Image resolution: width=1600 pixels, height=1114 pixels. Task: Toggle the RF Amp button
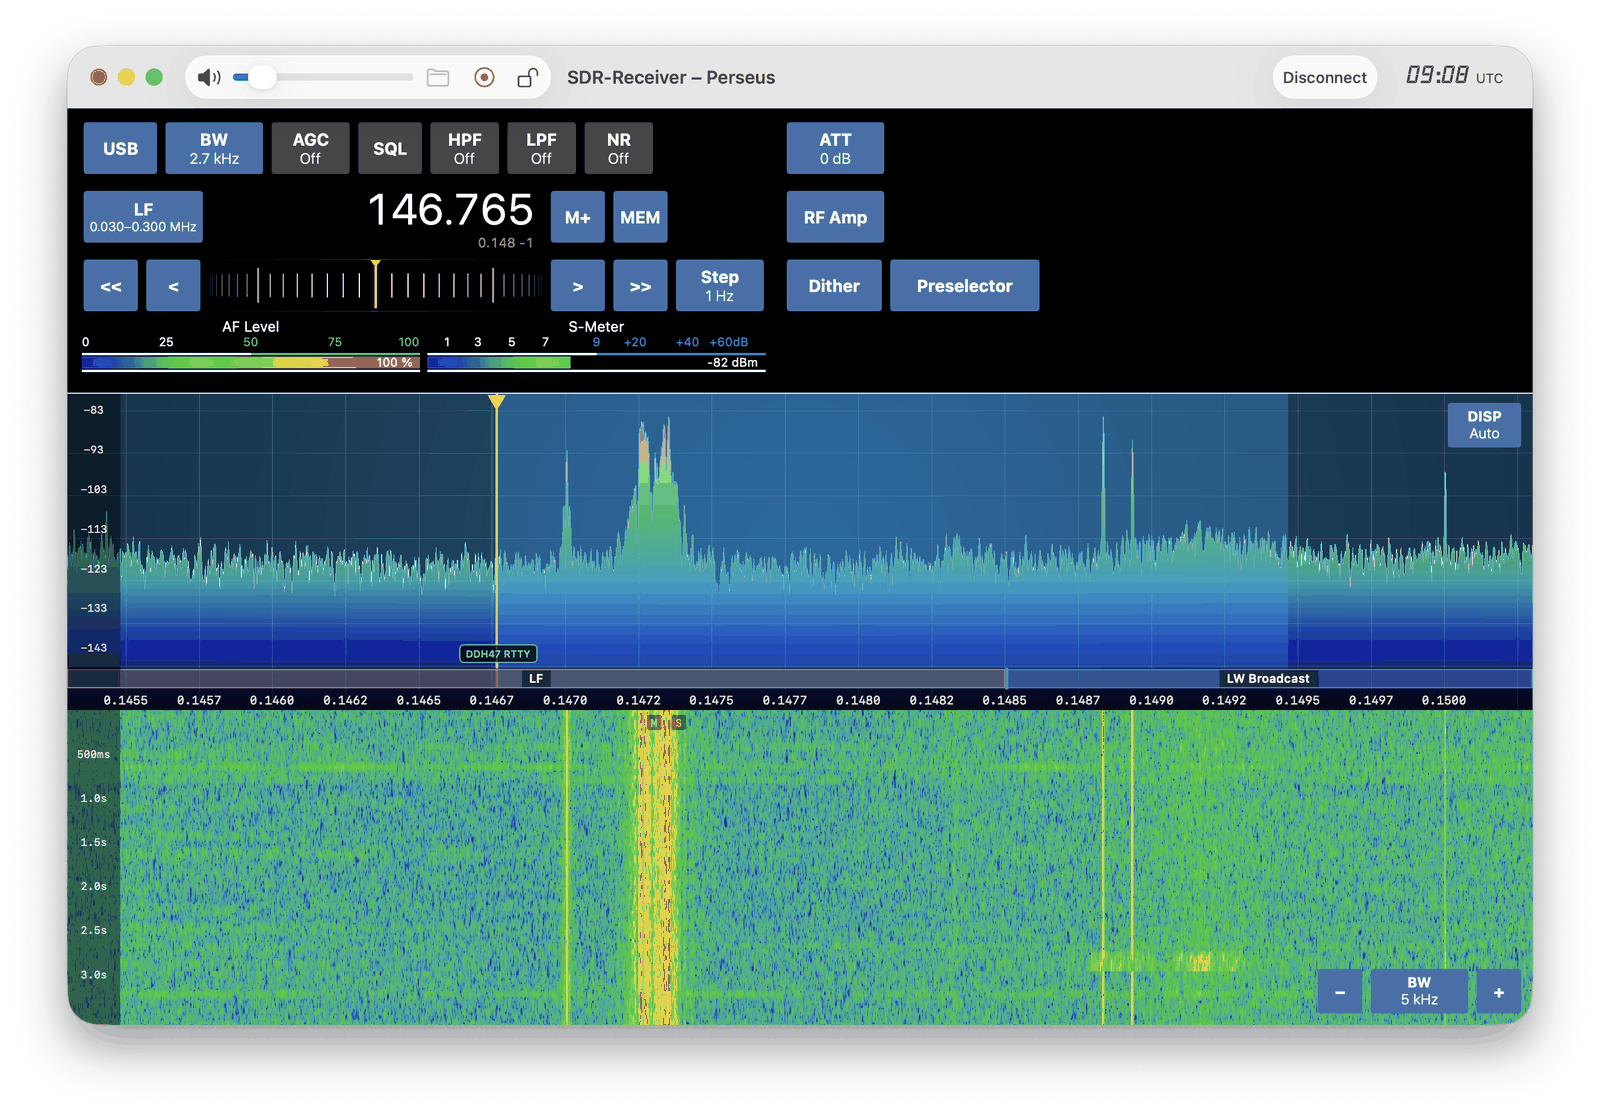tap(835, 217)
